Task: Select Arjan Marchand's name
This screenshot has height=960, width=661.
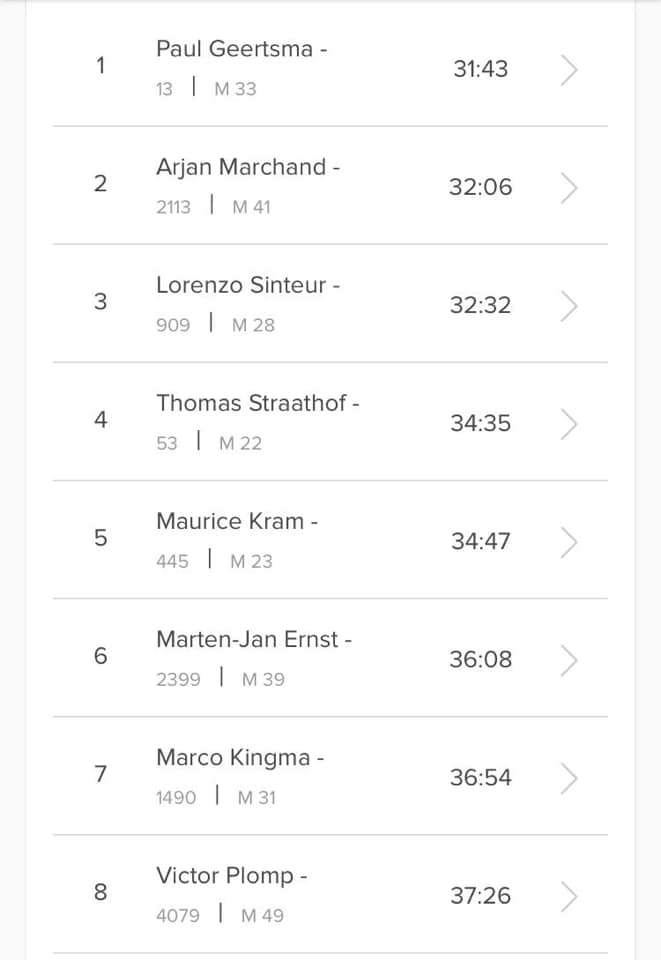Action: tap(241, 168)
